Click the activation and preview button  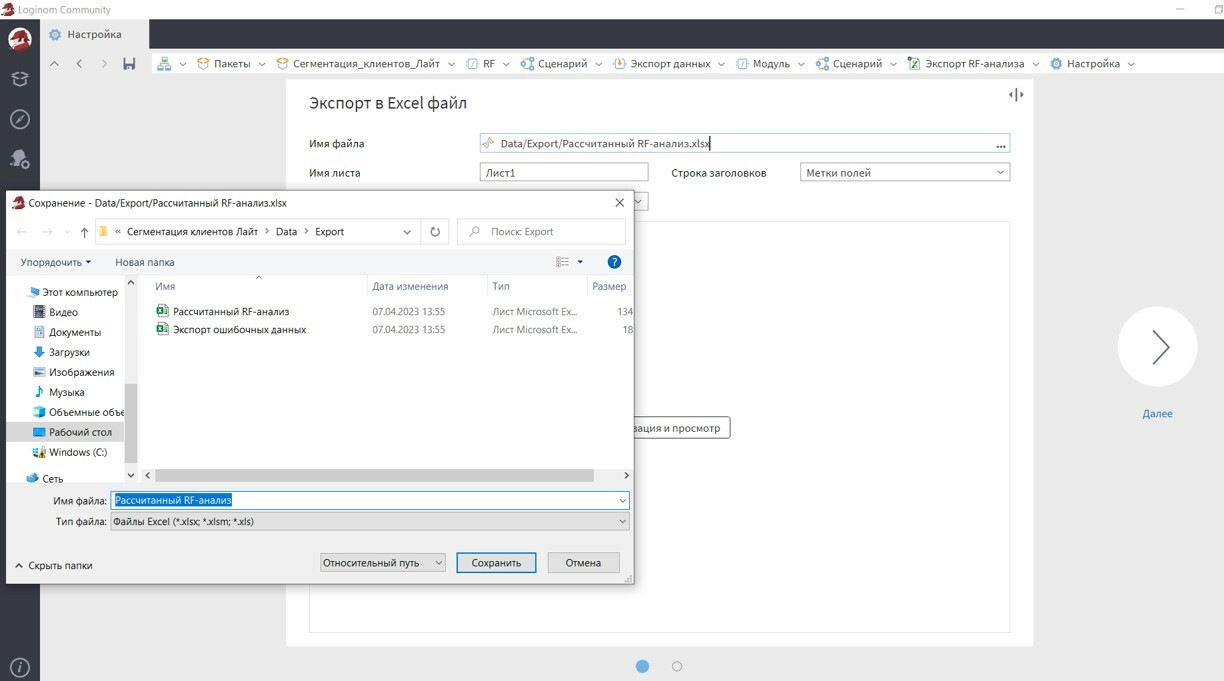pyautogui.click(x=682, y=428)
